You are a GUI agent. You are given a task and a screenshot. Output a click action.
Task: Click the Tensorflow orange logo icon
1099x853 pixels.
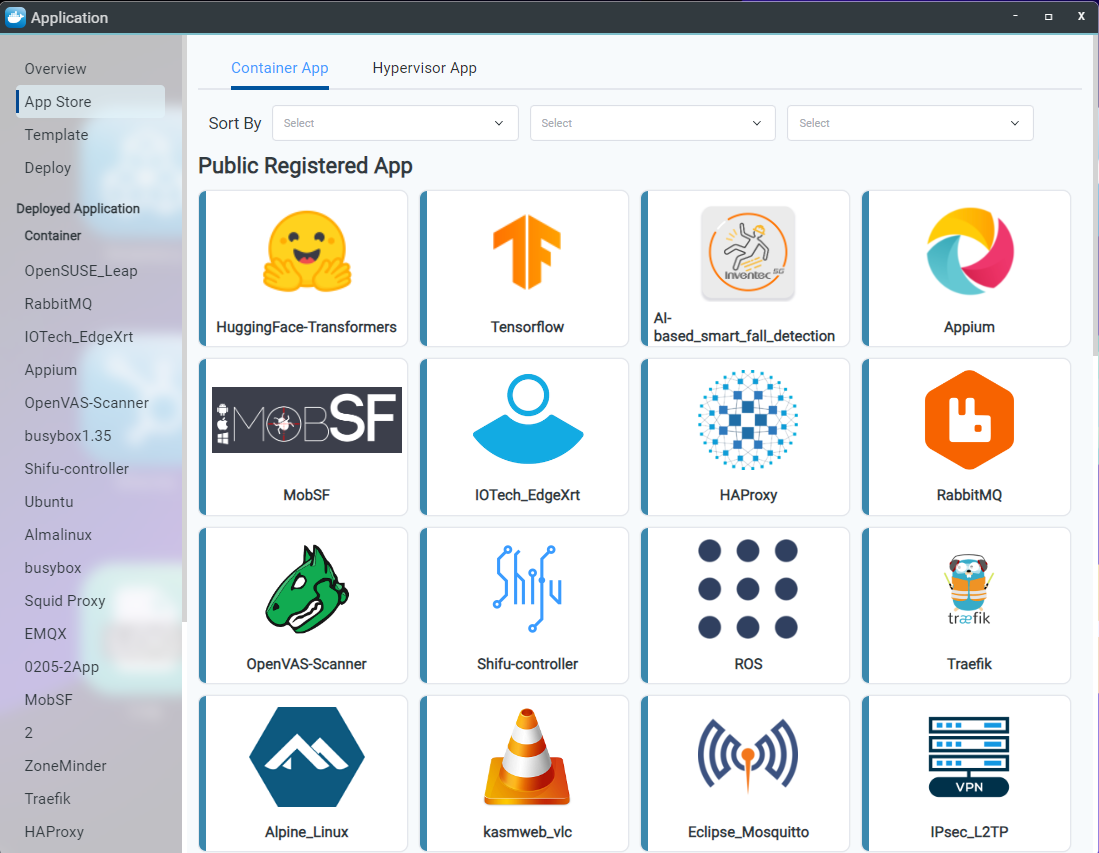tap(527, 252)
